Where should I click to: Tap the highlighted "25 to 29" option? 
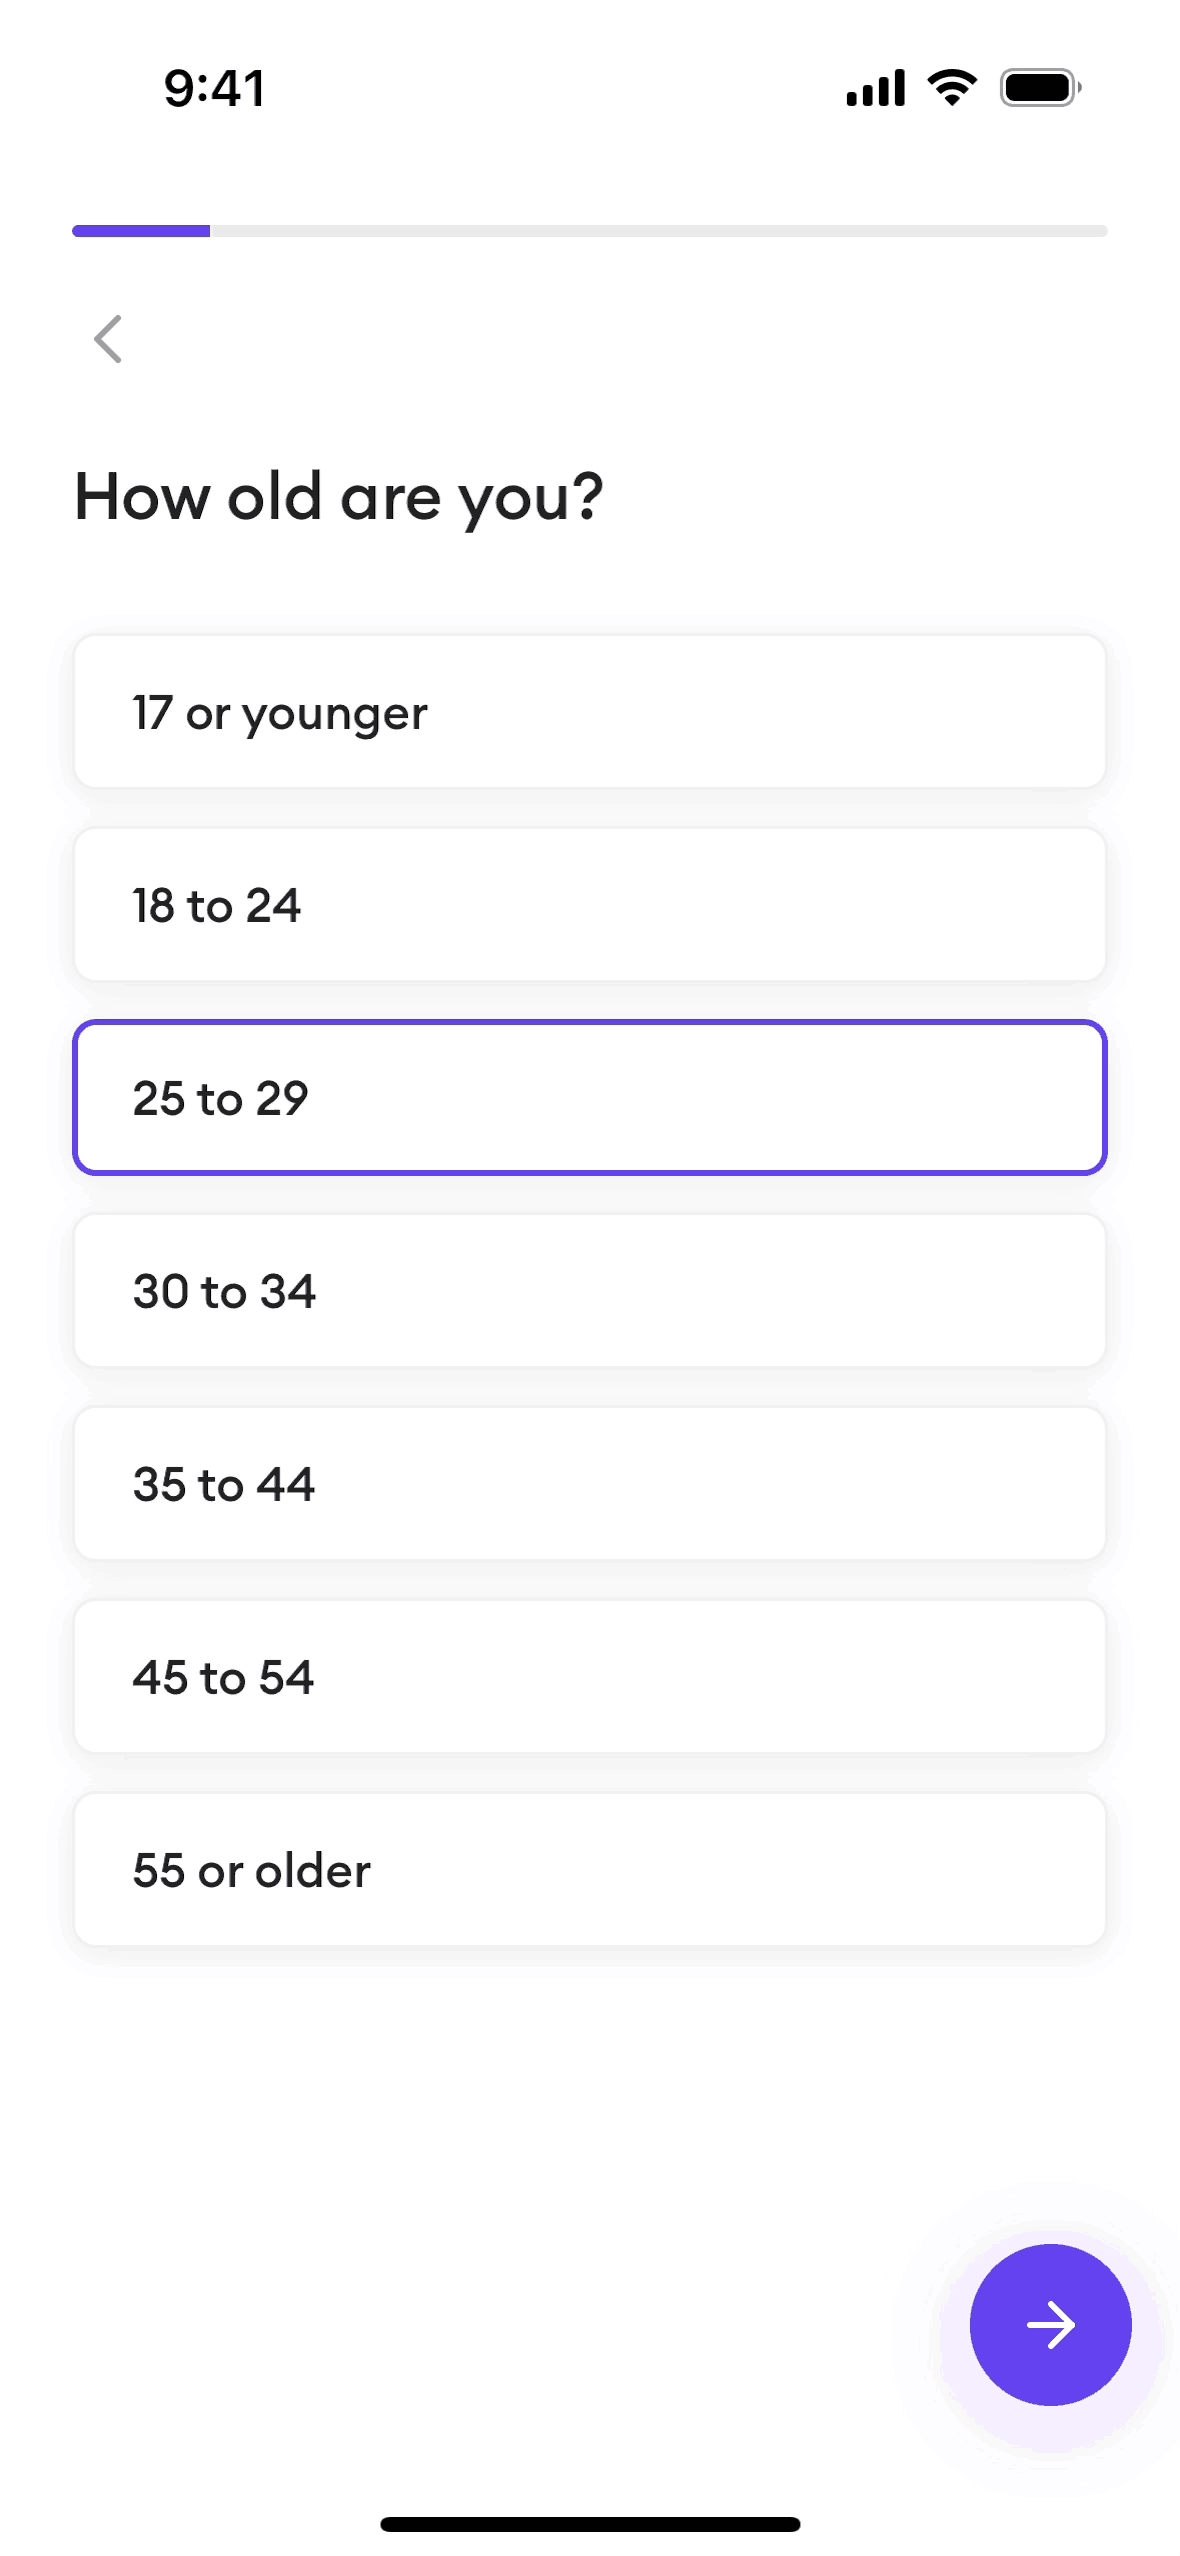coord(590,1098)
